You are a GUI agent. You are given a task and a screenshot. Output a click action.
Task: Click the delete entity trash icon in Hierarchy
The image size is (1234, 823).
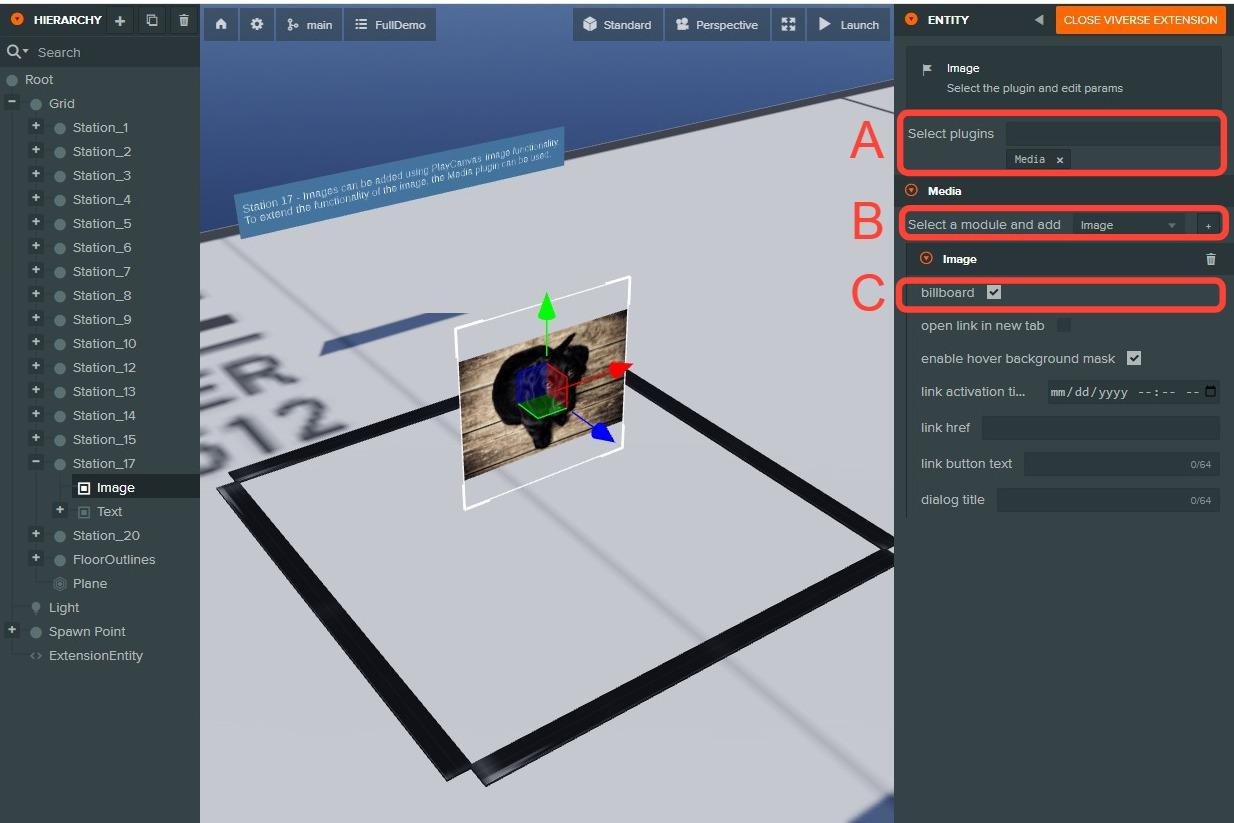click(184, 20)
